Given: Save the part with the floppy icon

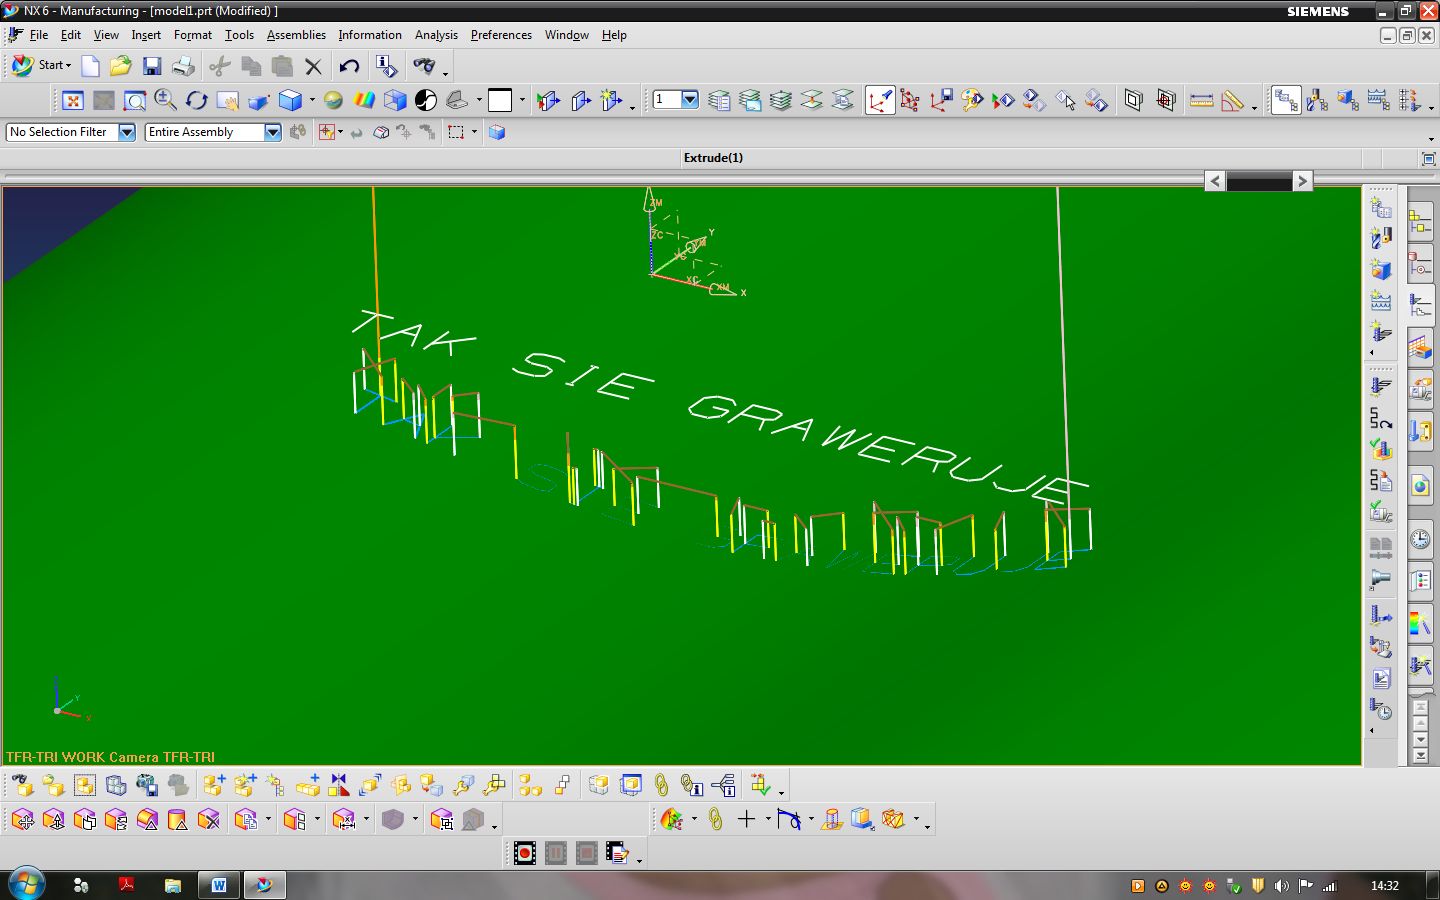Looking at the screenshot, I should coord(152,66).
